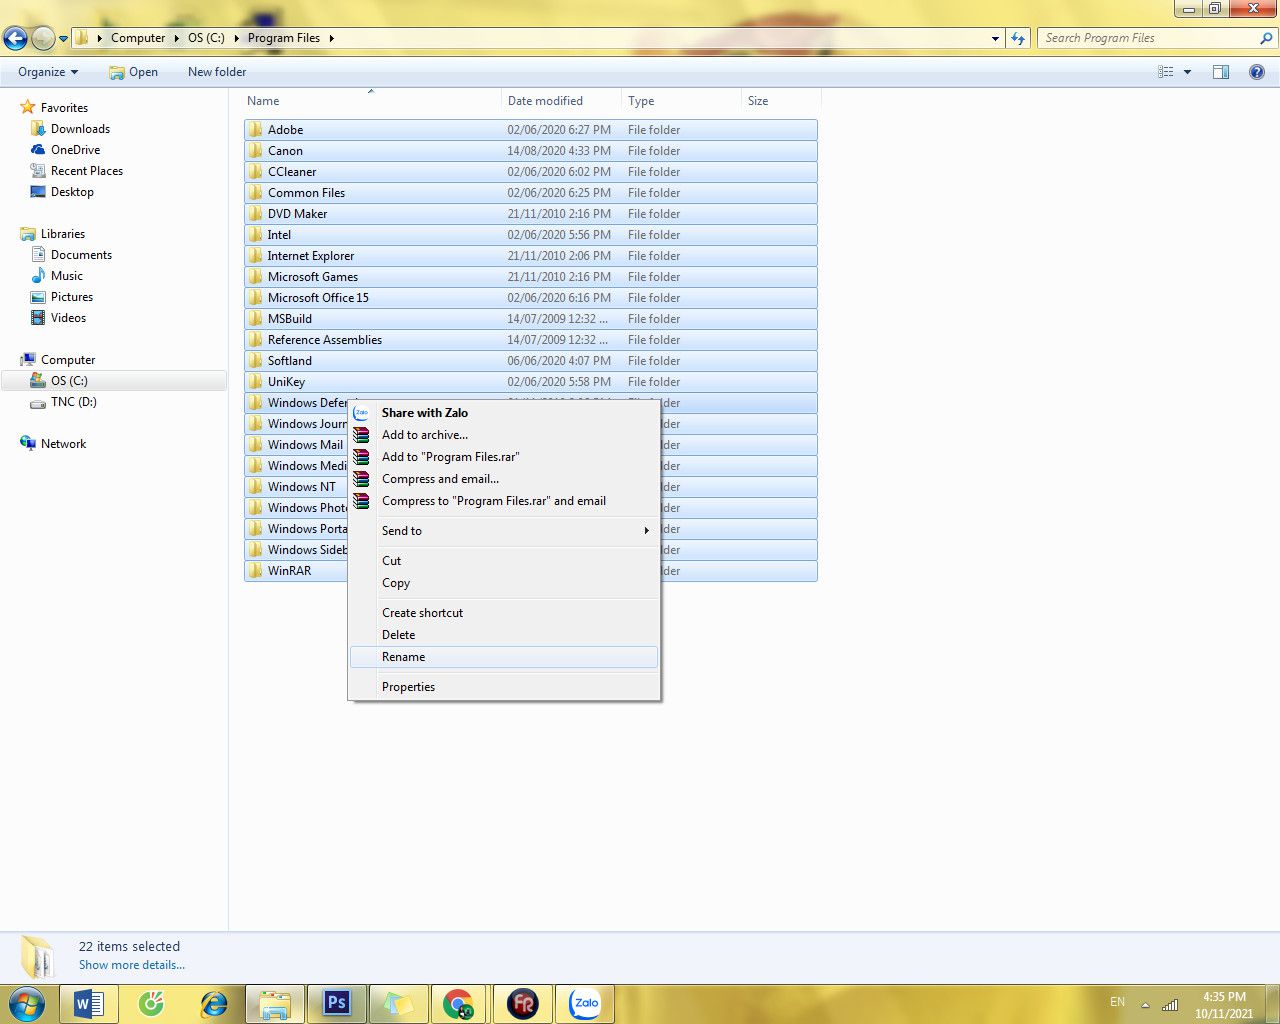Screen dimensions: 1280x1024
Task: Sort by the Name column header
Action: [372, 101]
